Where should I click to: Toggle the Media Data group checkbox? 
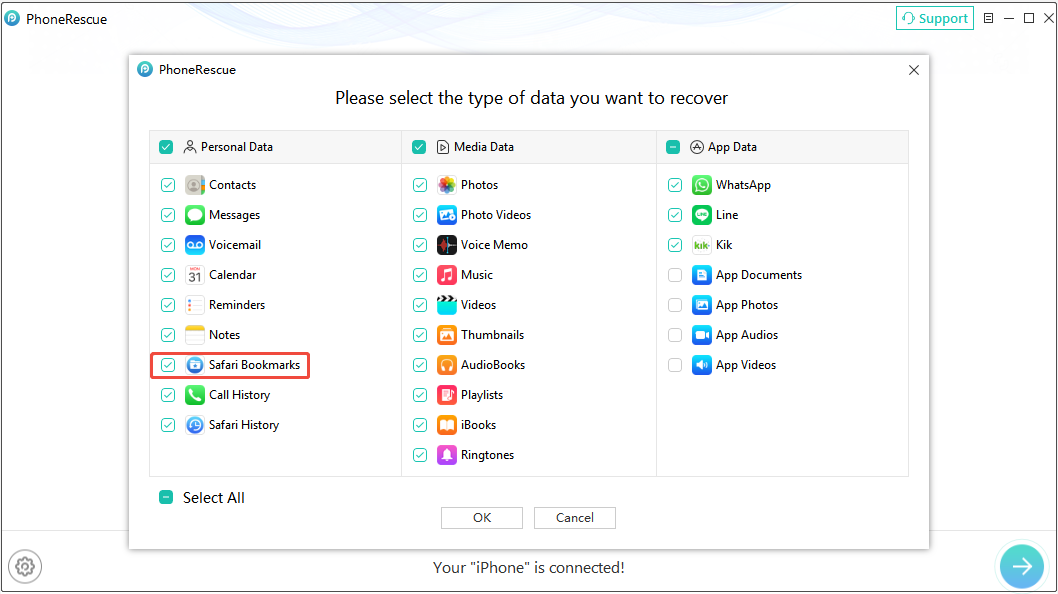(x=419, y=147)
